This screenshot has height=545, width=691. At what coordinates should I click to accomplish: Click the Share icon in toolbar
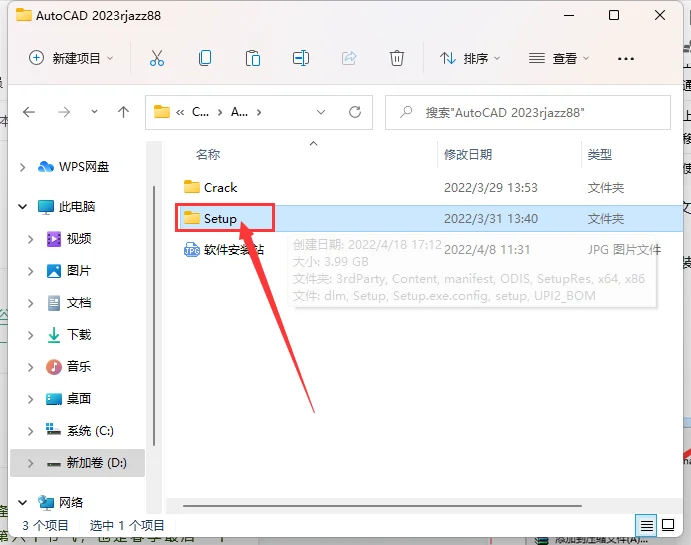349,58
